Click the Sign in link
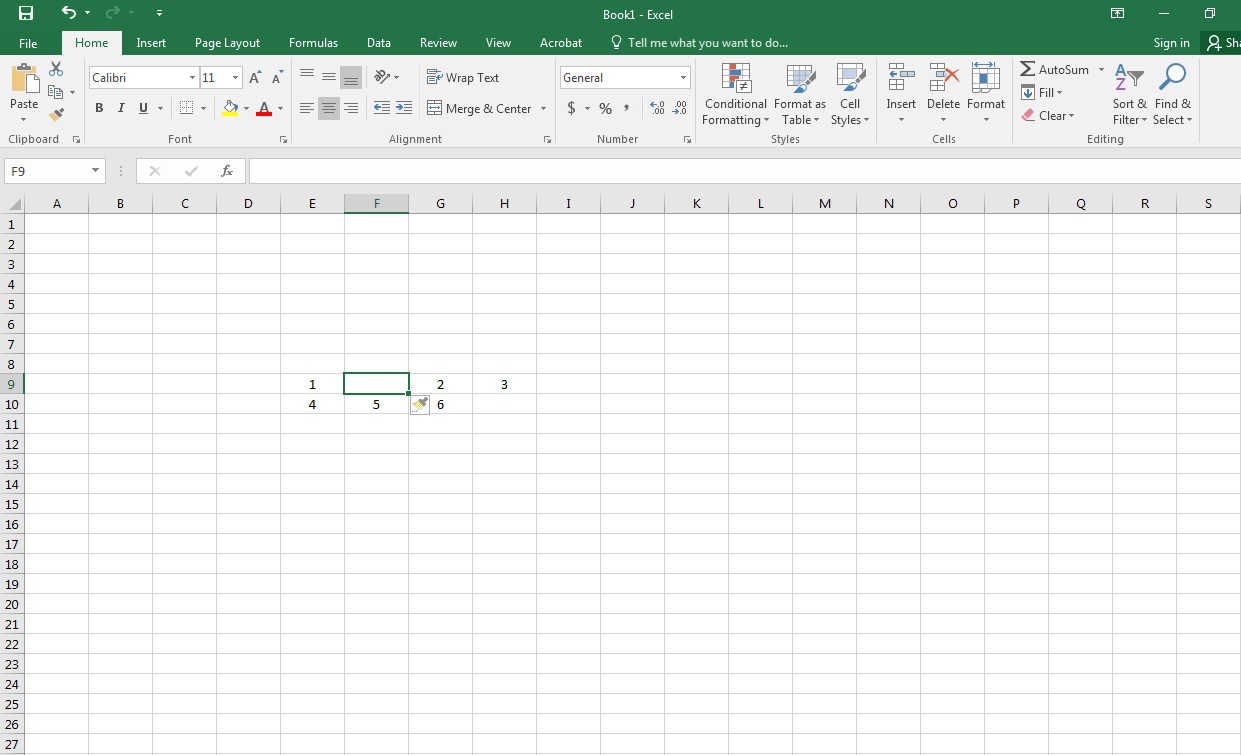The height and width of the screenshot is (755, 1241). pyautogui.click(x=1171, y=43)
